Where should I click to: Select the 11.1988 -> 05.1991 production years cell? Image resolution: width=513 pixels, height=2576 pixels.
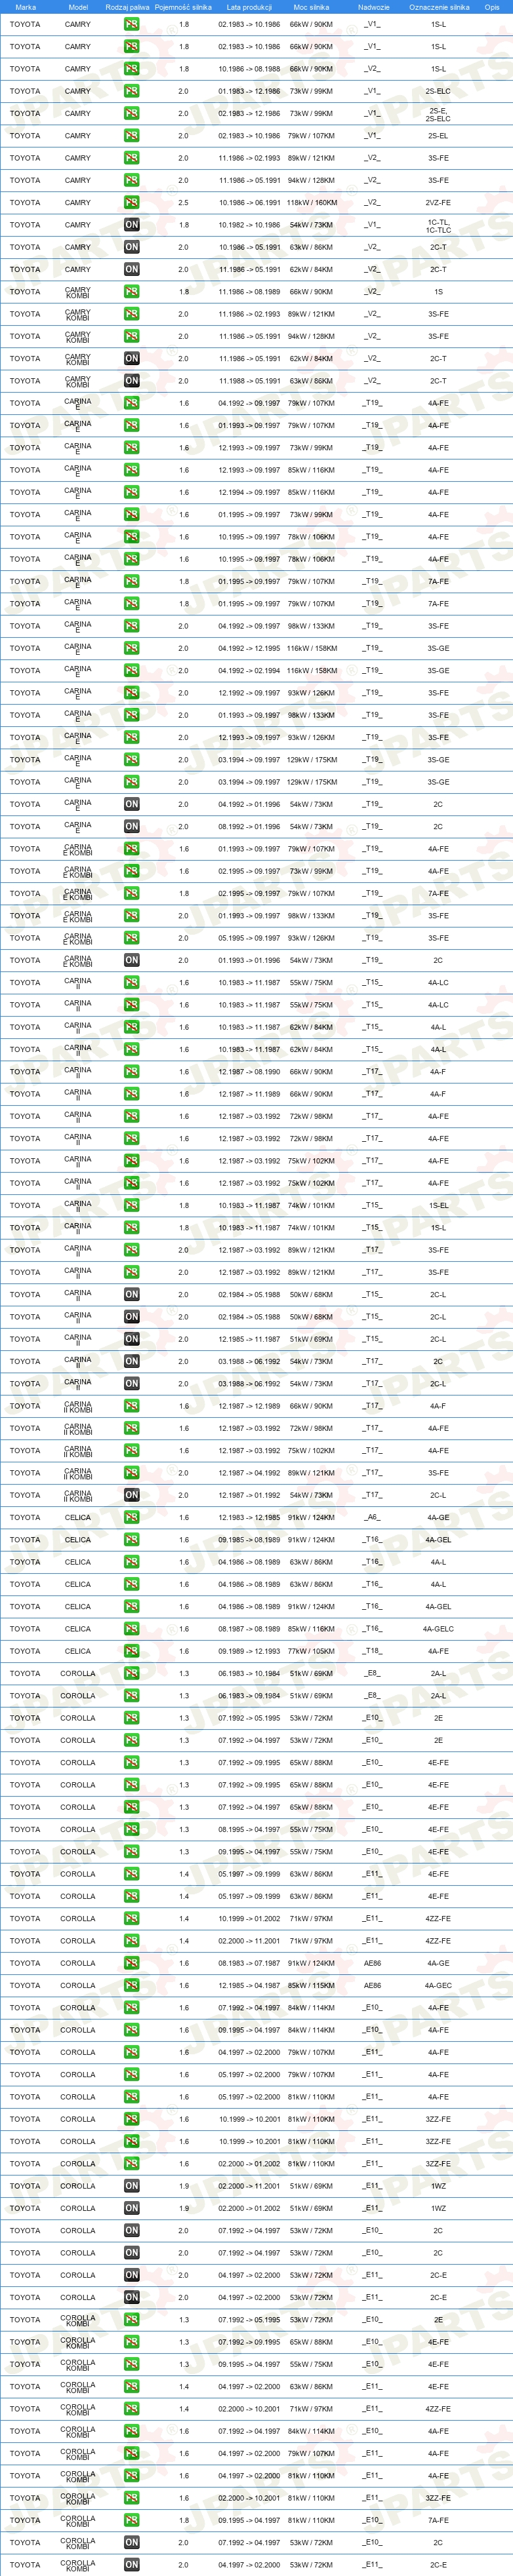coord(249,381)
